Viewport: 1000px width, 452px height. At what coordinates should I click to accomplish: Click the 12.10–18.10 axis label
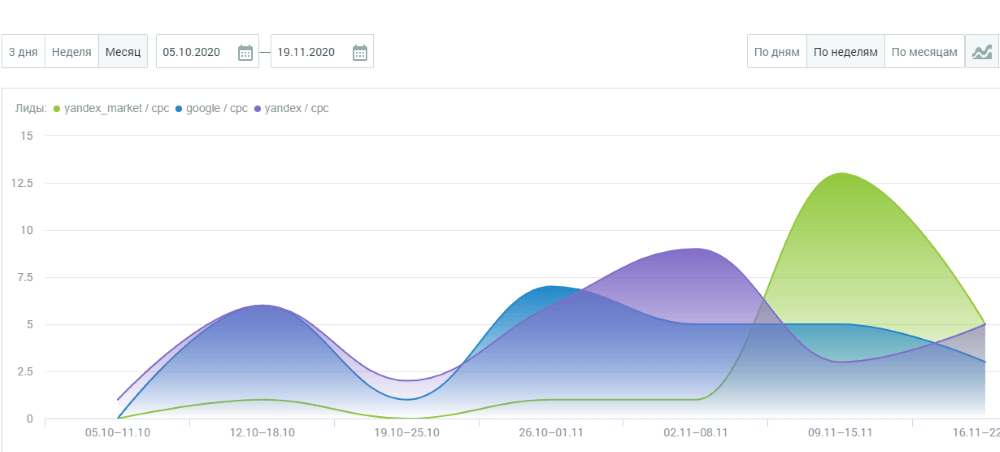pyautogui.click(x=262, y=432)
